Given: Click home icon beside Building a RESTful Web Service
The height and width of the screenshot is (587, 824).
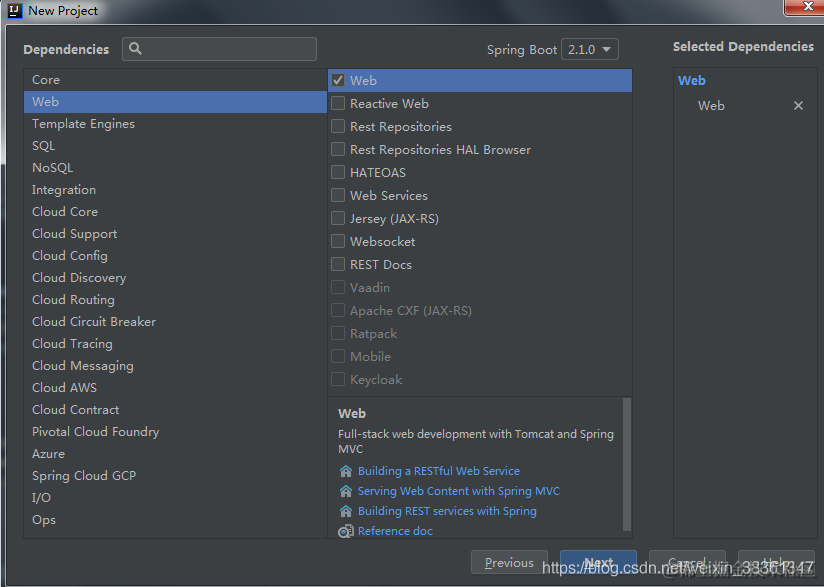Looking at the screenshot, I should coord(345,471).
